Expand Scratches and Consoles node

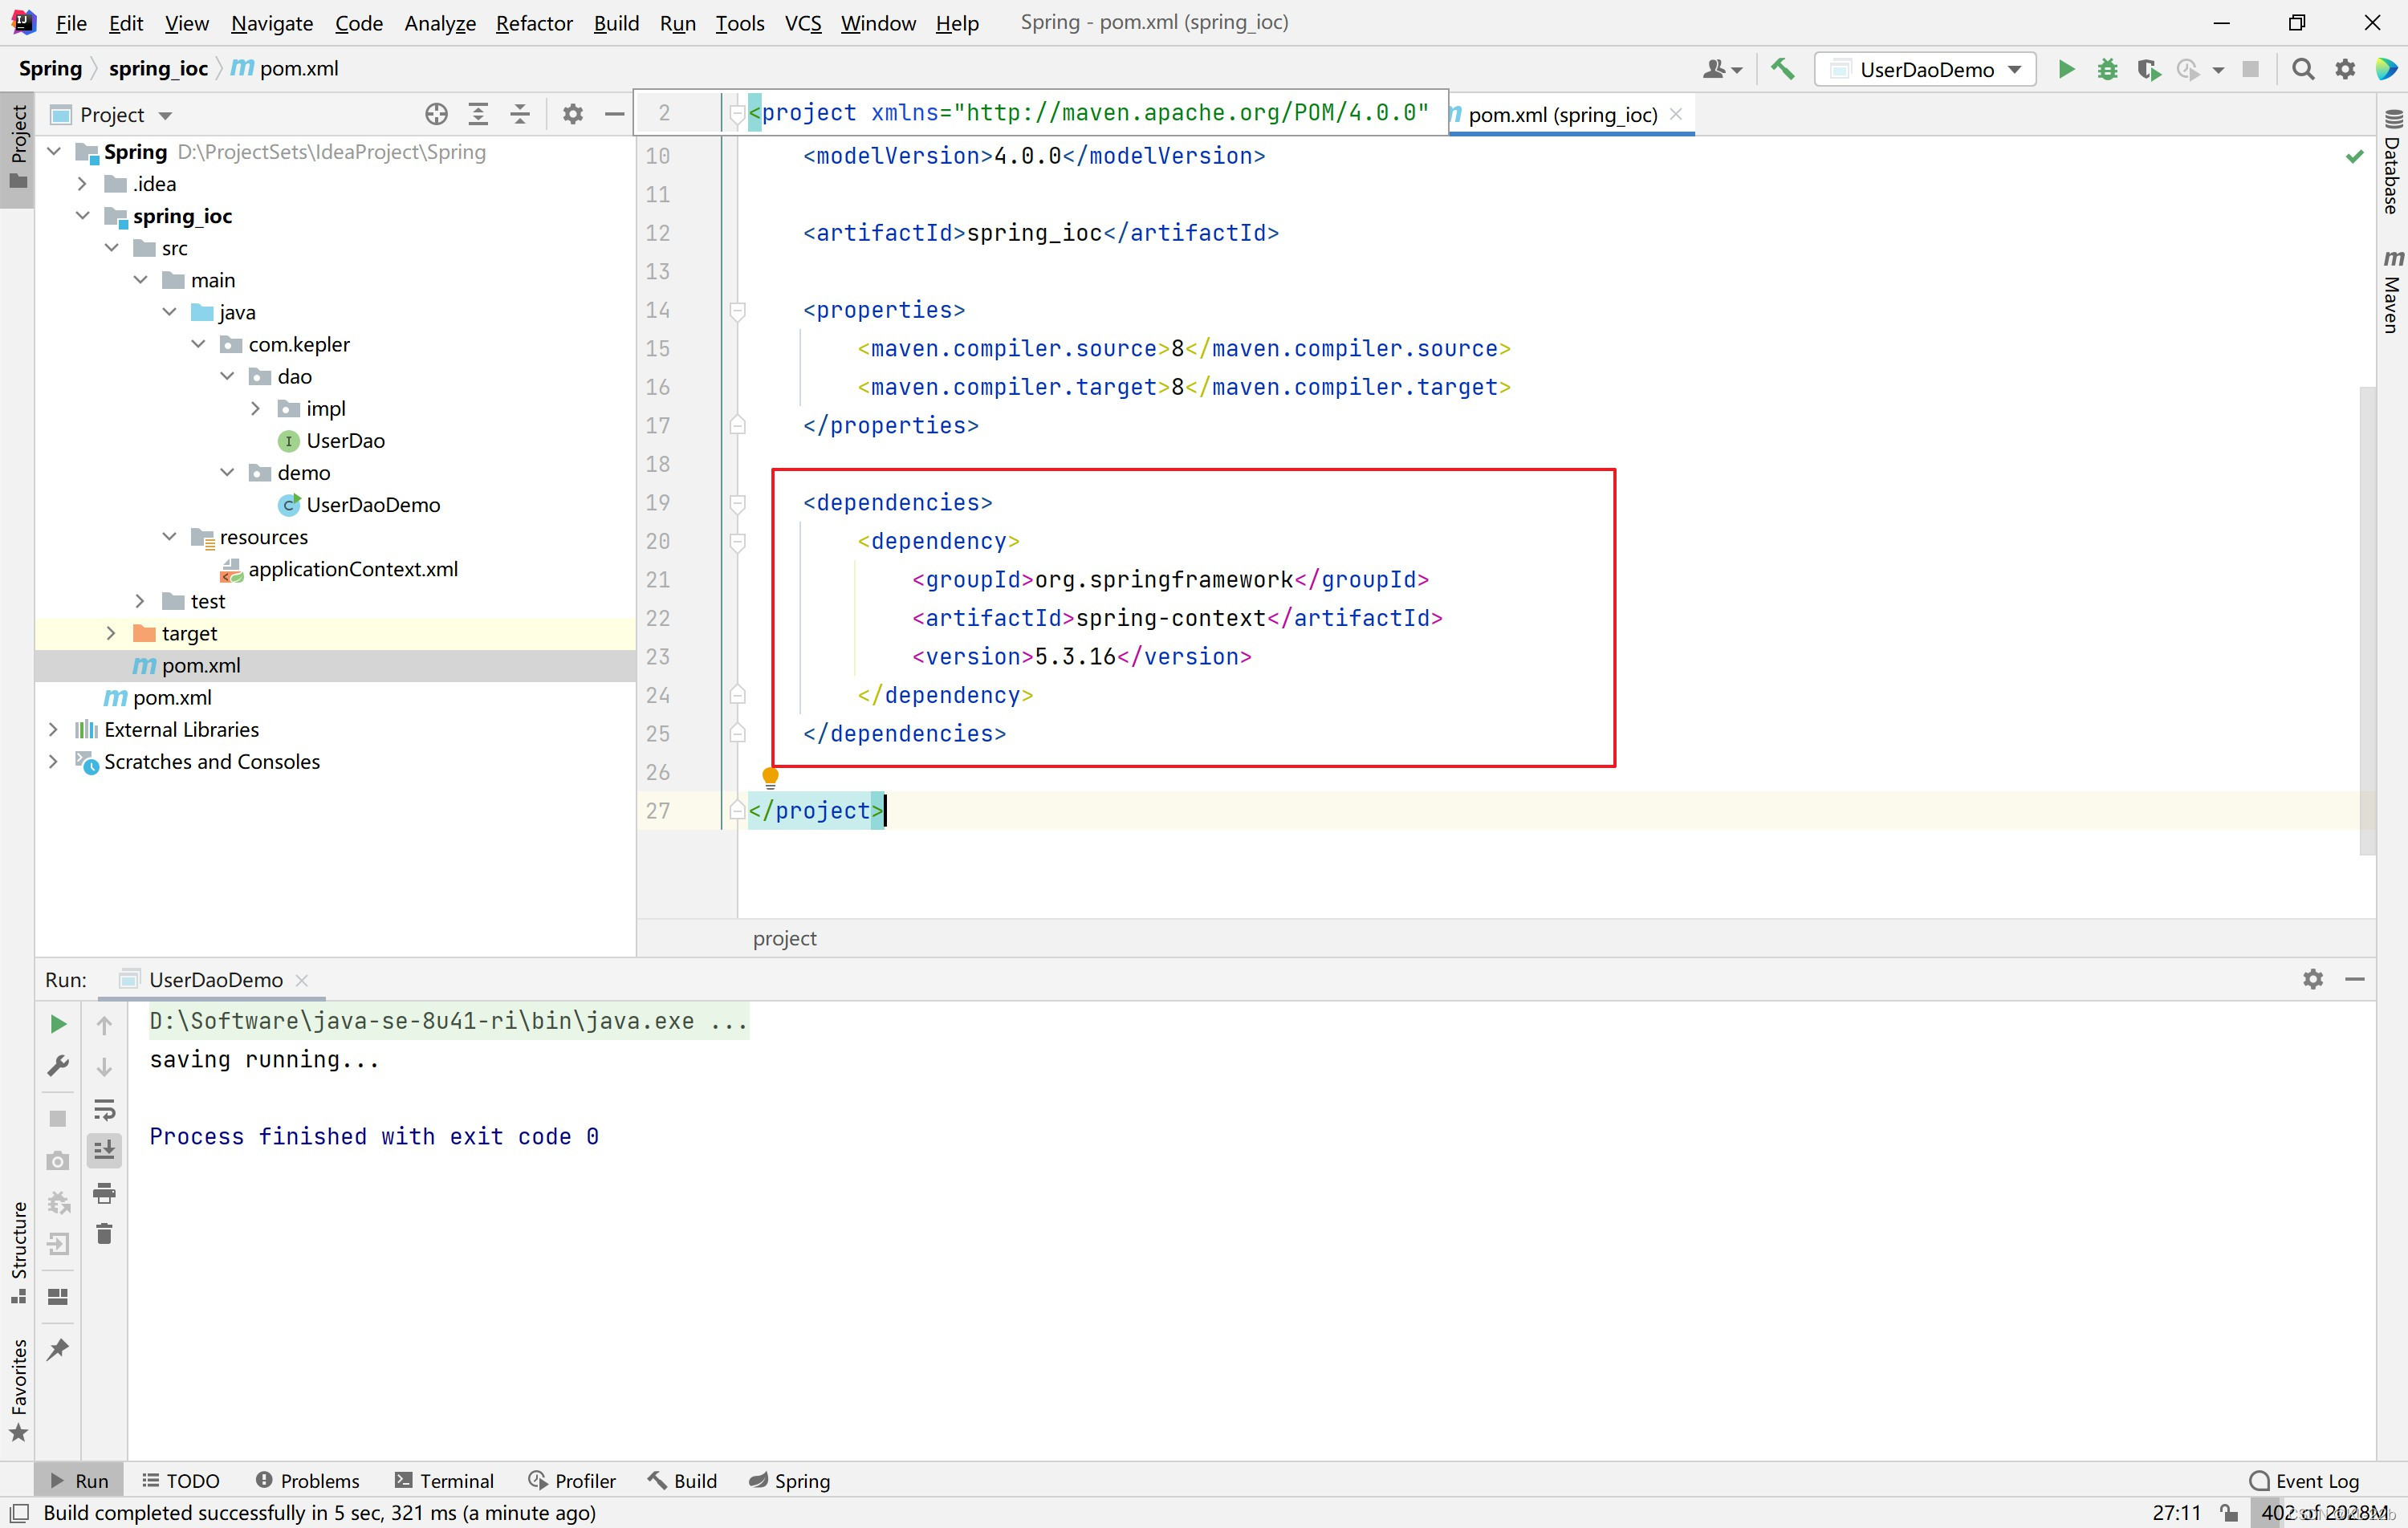pos(53,762)
